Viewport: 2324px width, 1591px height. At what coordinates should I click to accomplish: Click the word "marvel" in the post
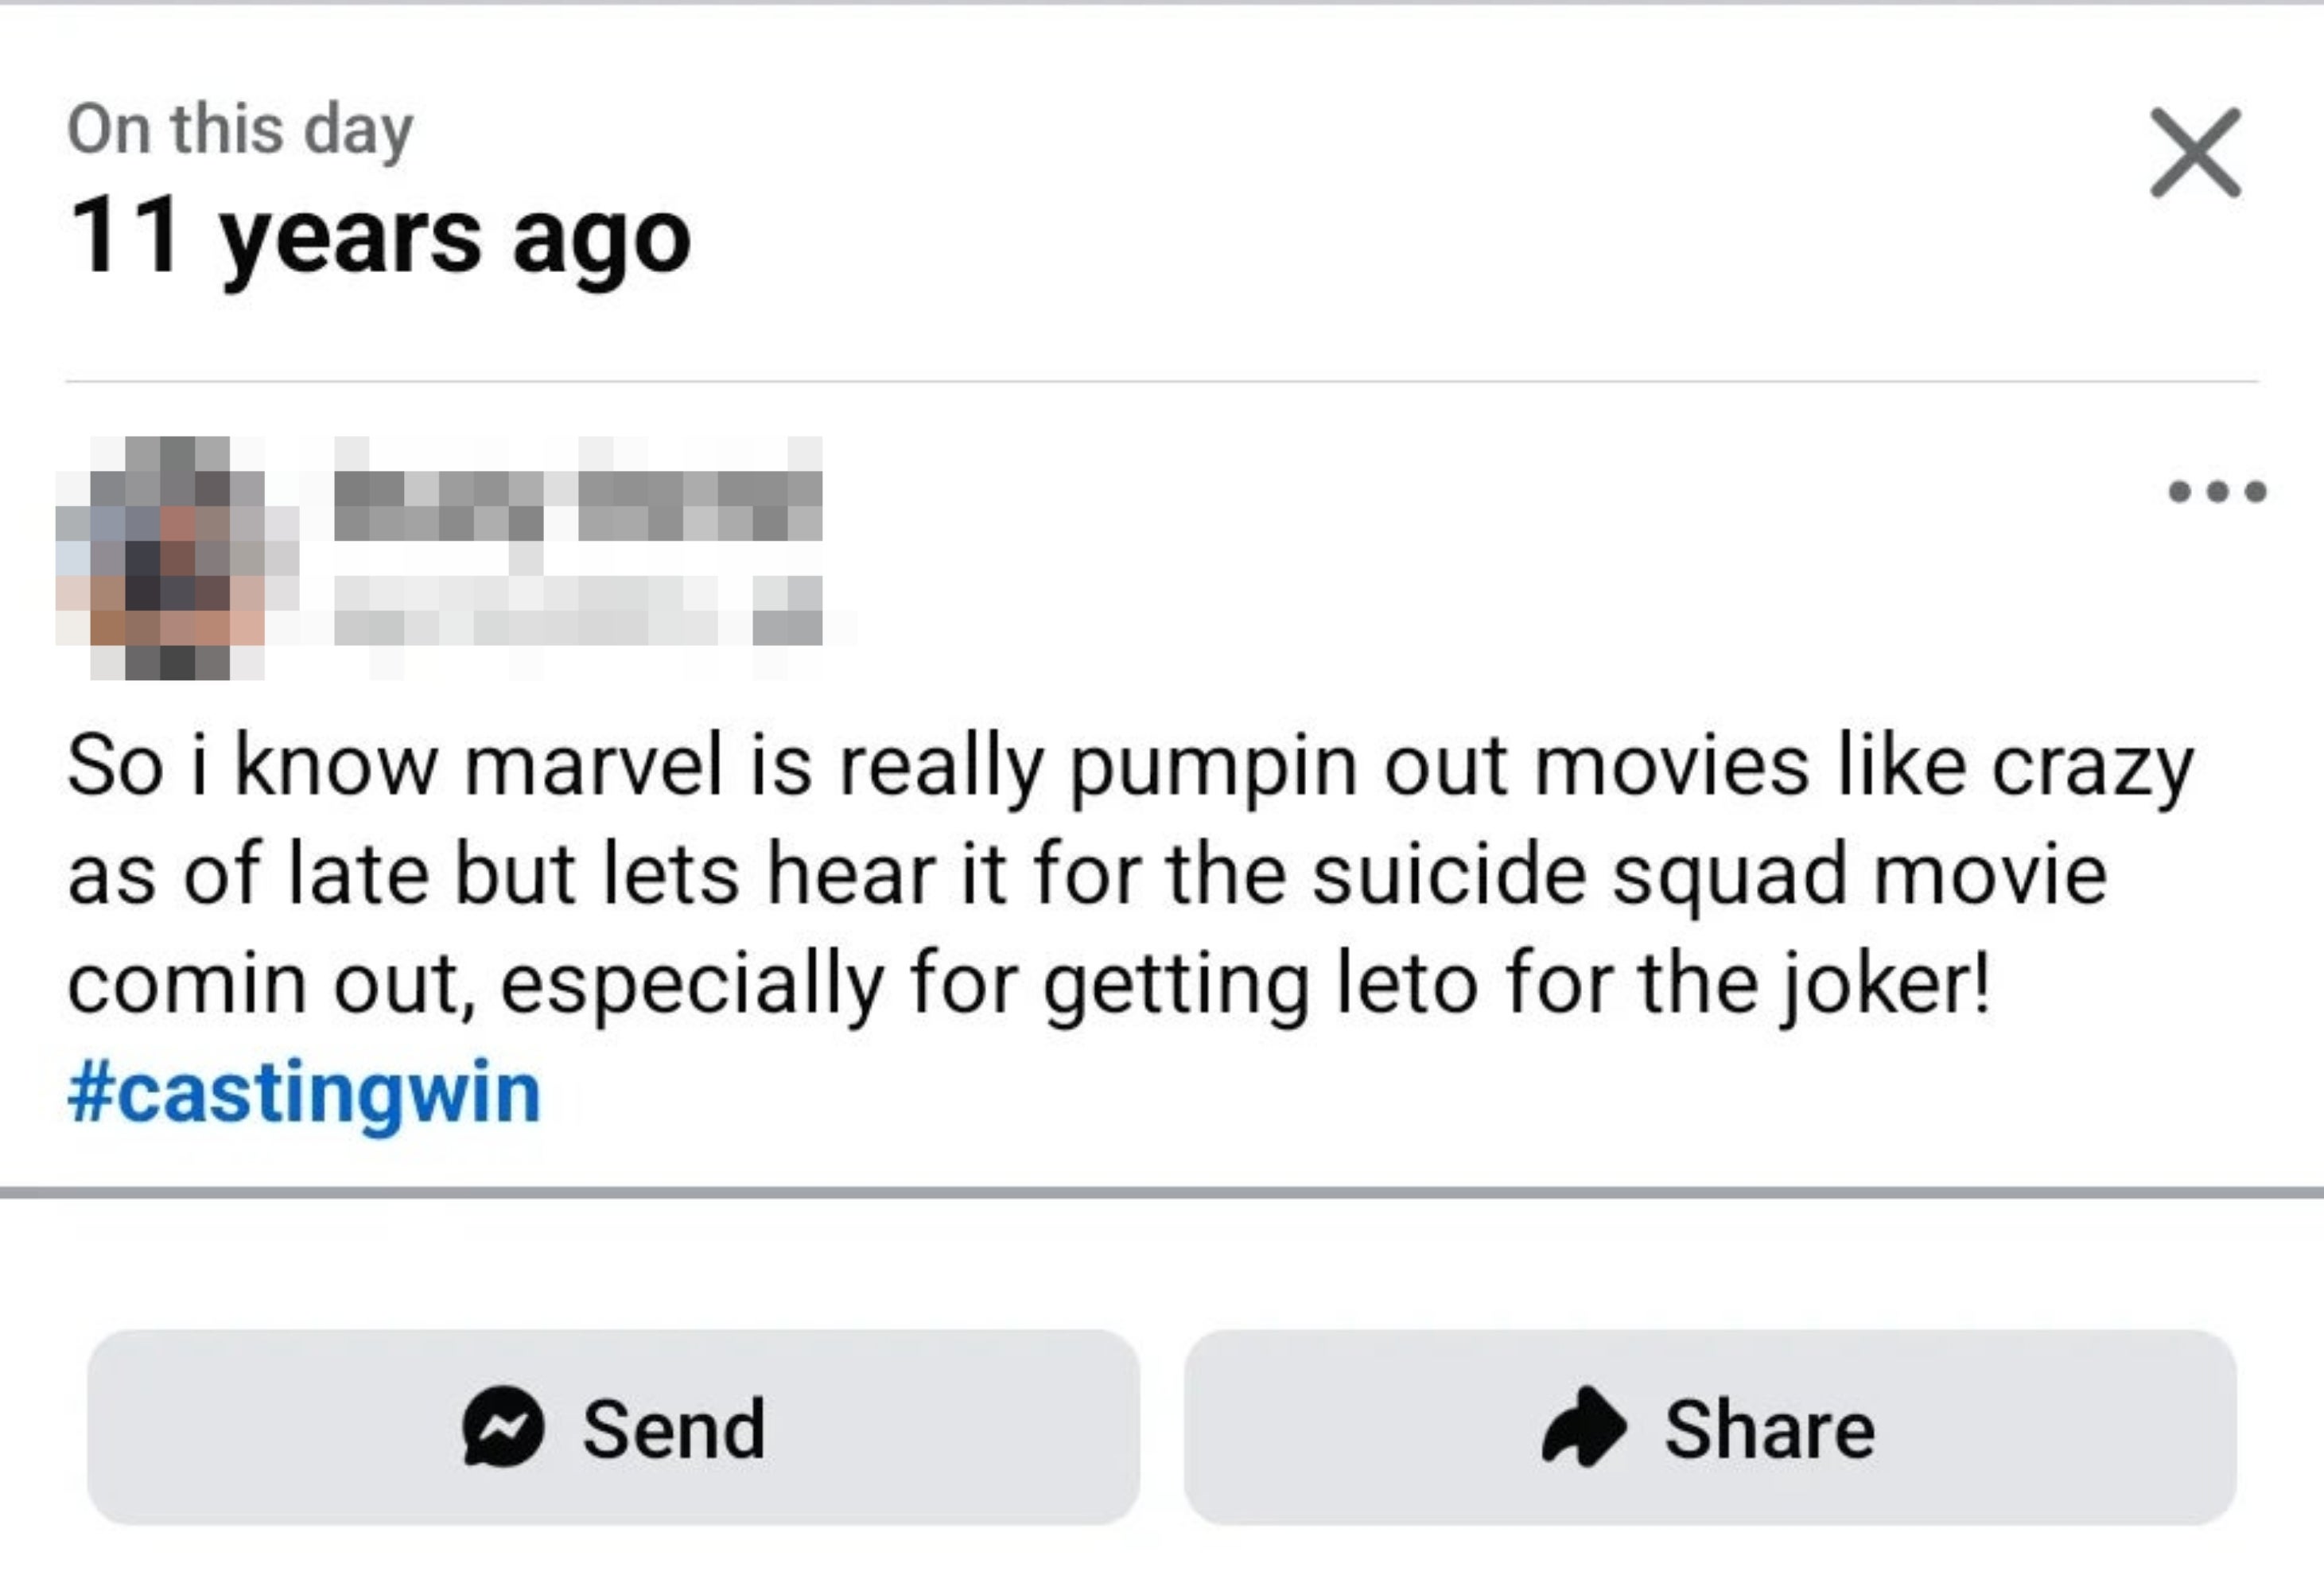(593, 767)
